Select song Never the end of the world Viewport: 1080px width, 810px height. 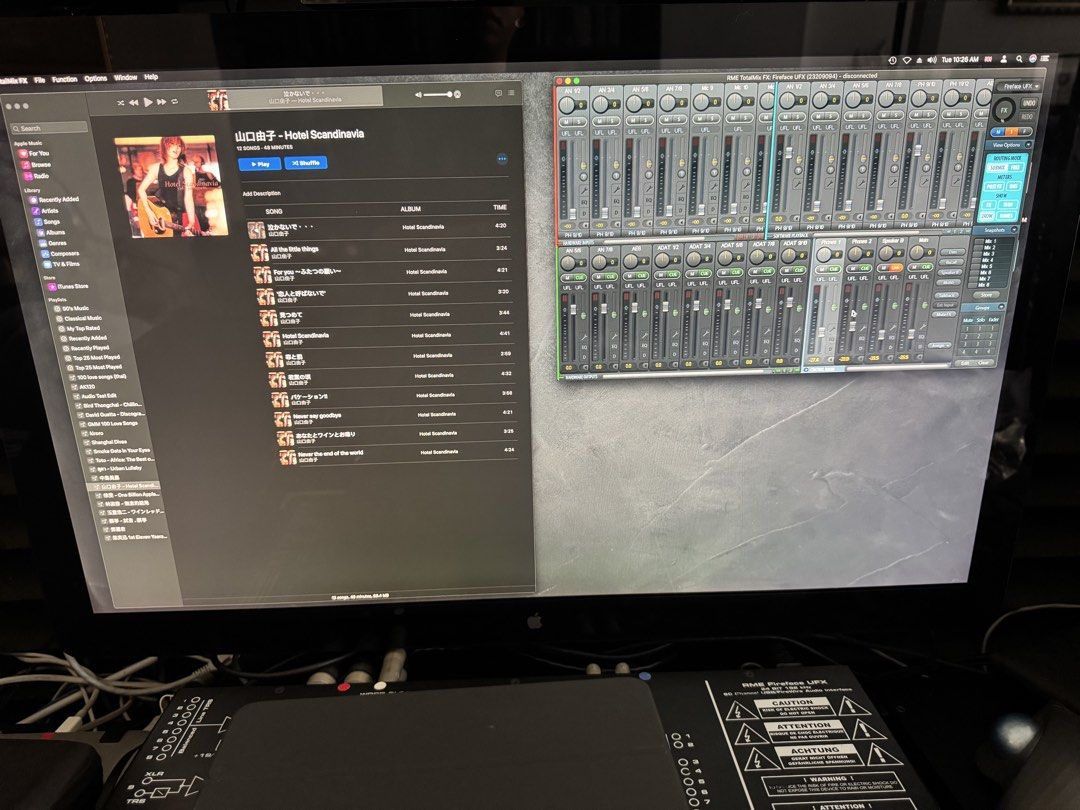tap(400, 455)
